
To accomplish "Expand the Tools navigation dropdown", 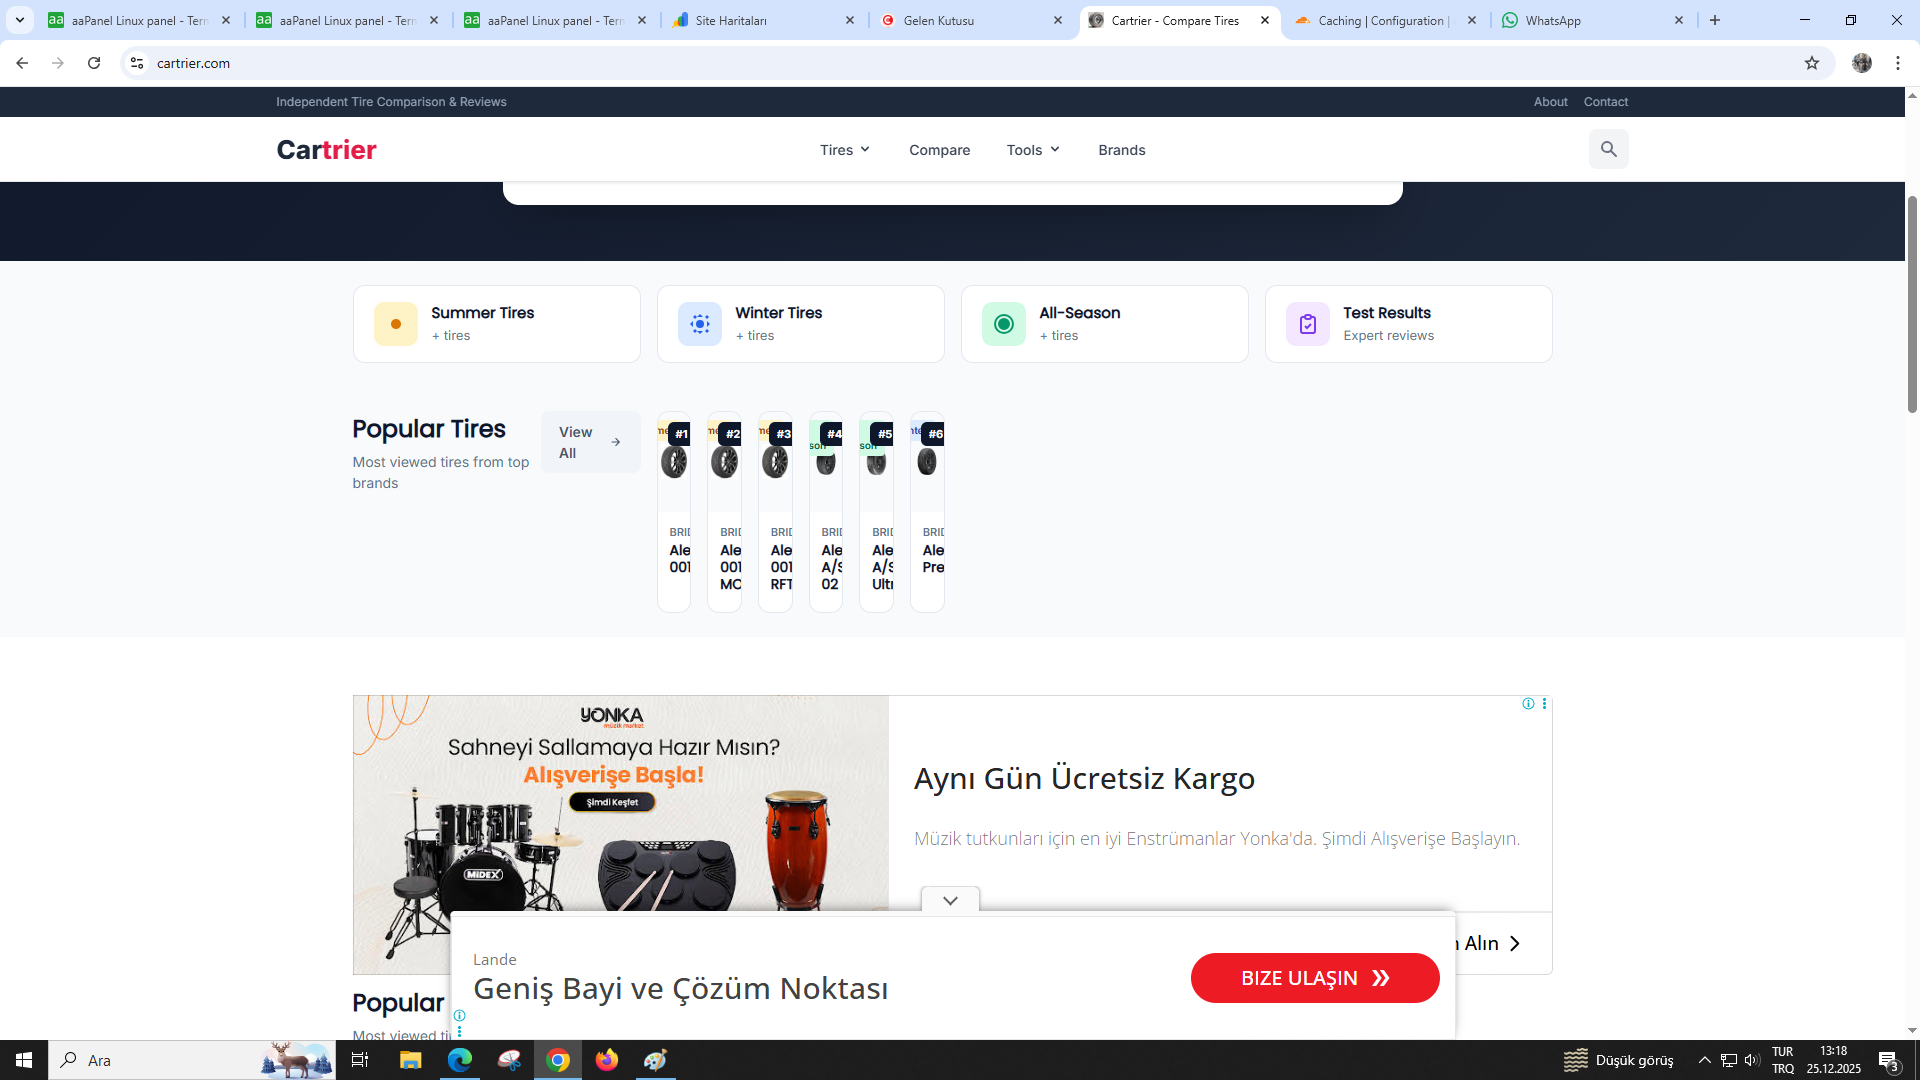I will pos(1033,150).
